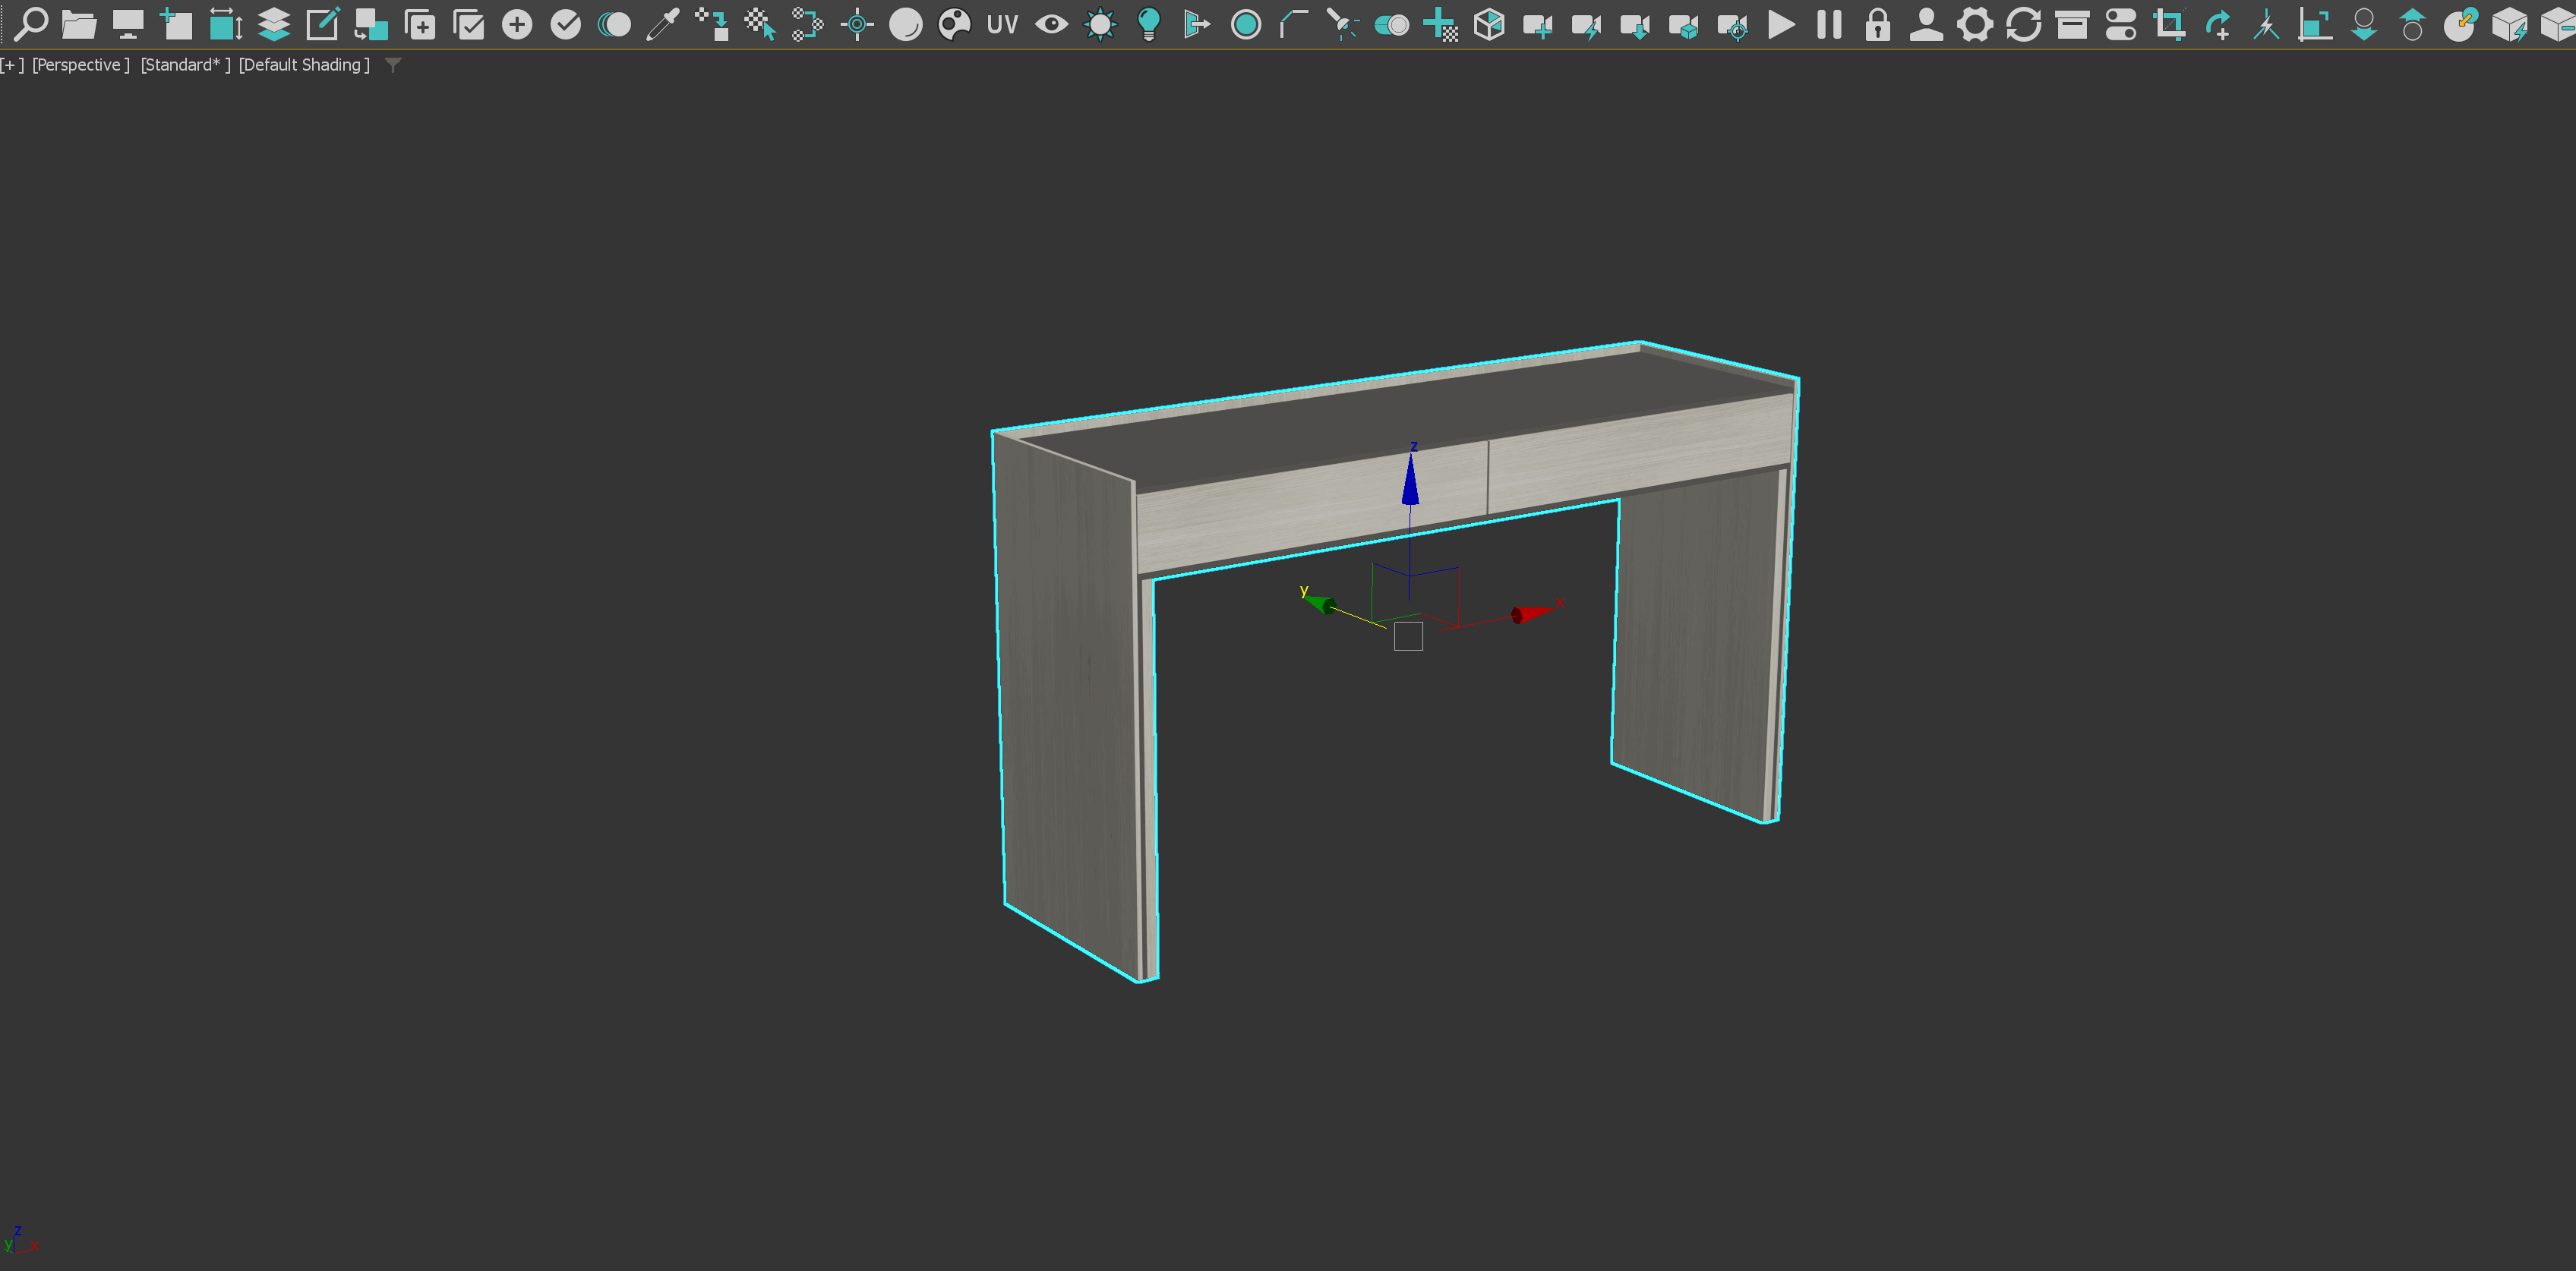Click the teal ring circle icon
This screenshot has height=1271, width=2576.
(x=1246, y=24)
